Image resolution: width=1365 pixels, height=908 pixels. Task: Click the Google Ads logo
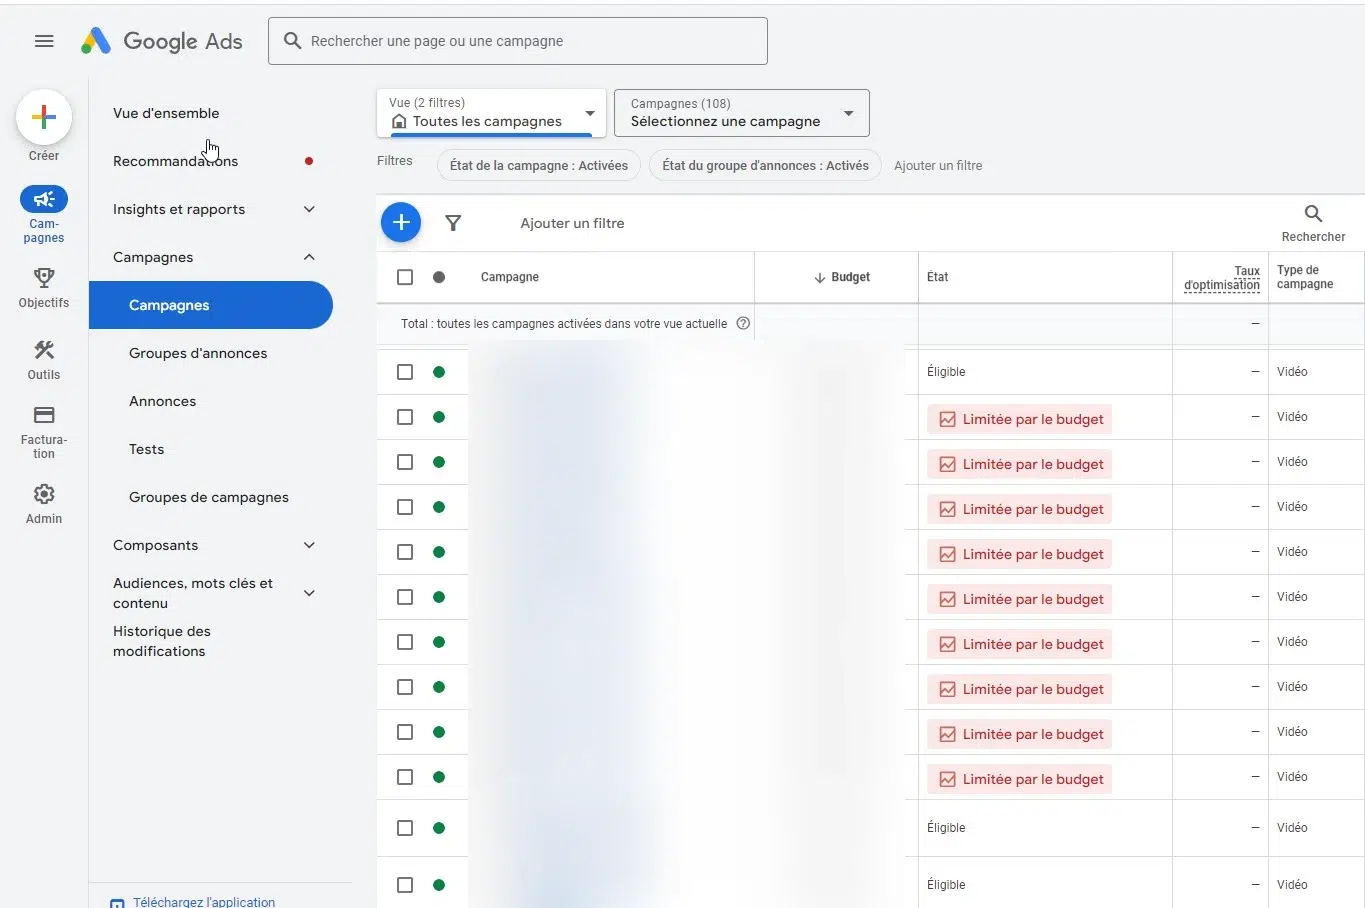(162, 41)
